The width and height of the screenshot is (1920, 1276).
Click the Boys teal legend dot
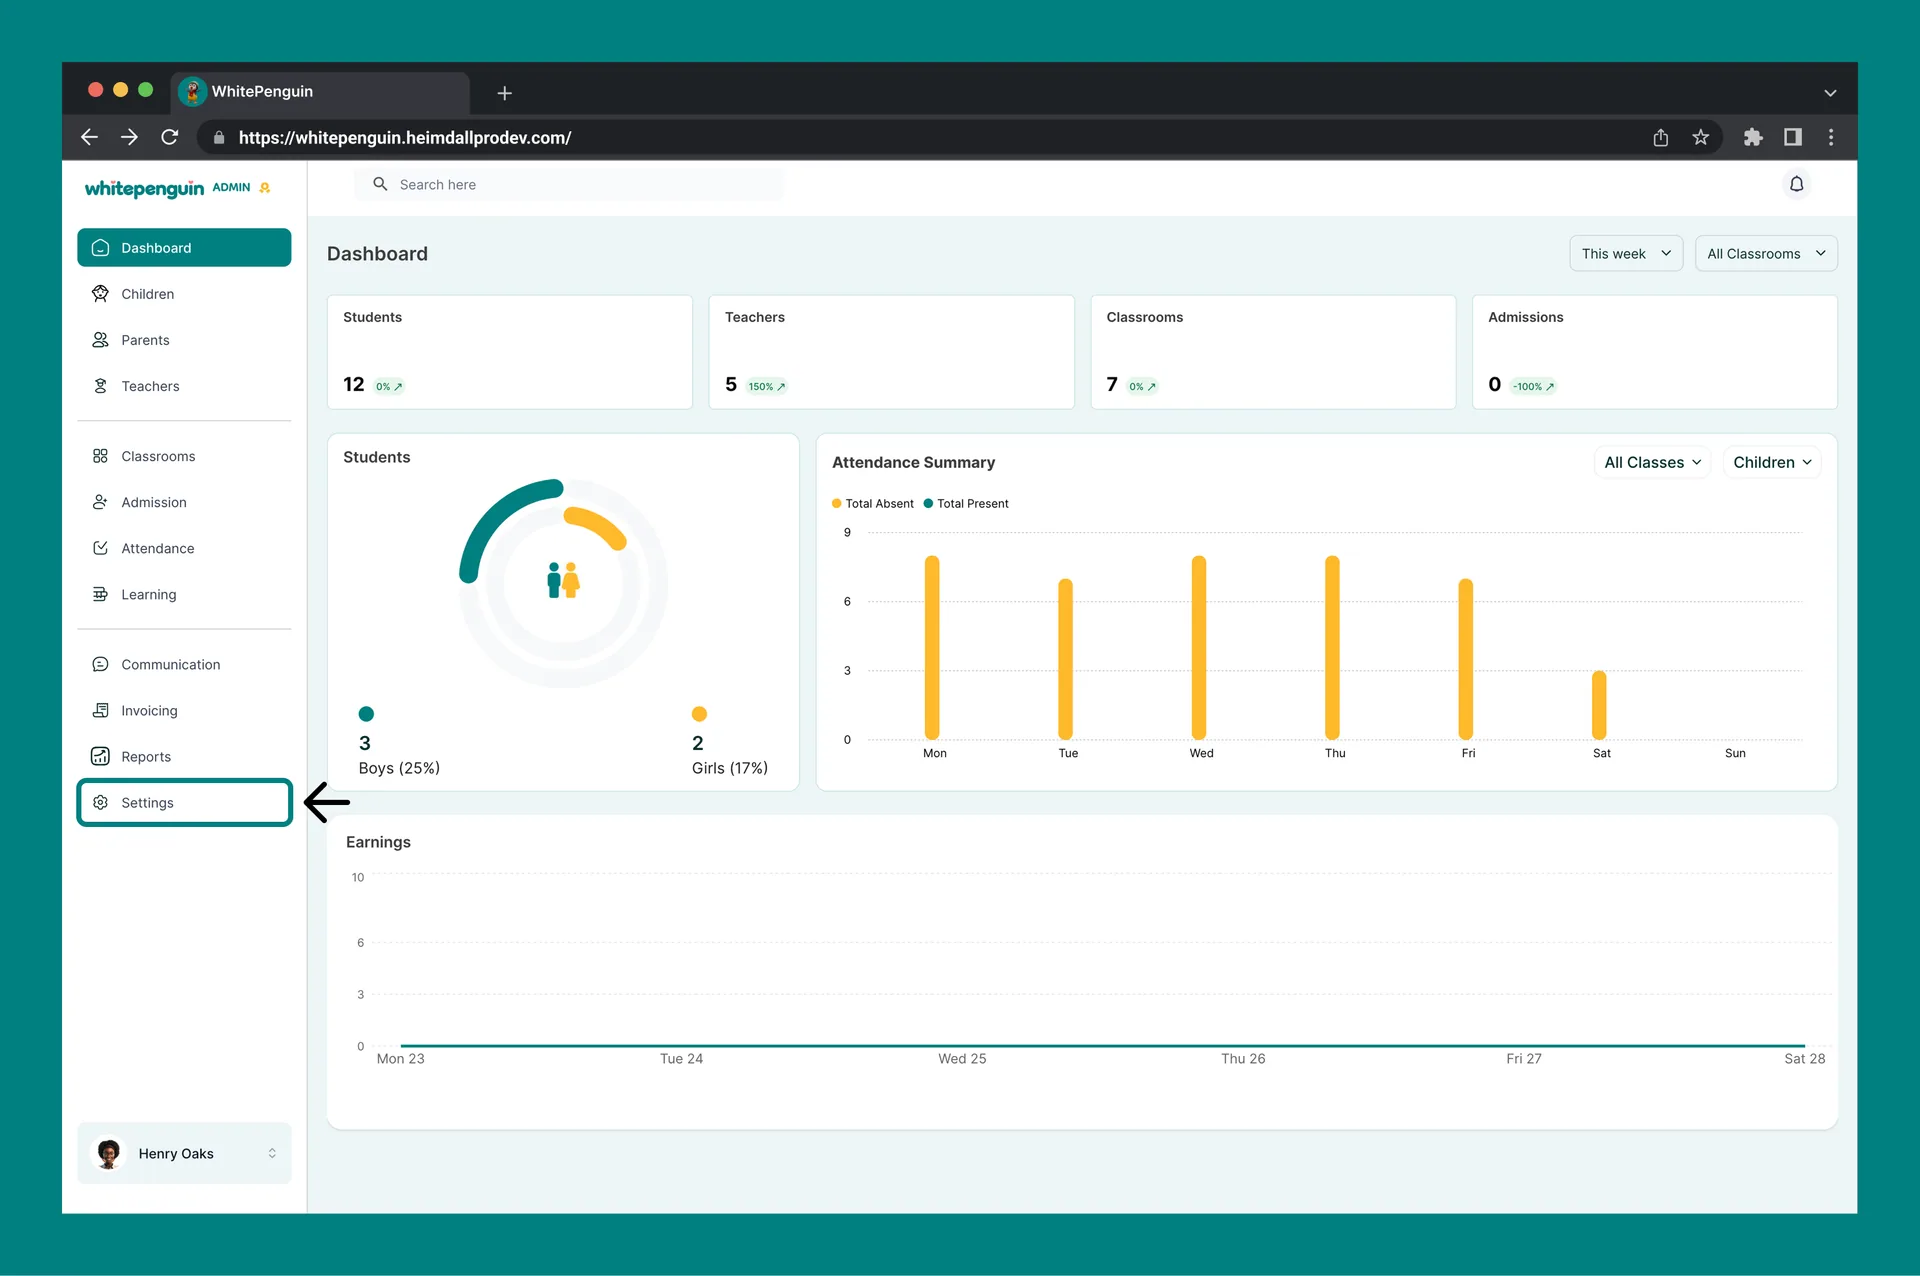pos(366,713)
